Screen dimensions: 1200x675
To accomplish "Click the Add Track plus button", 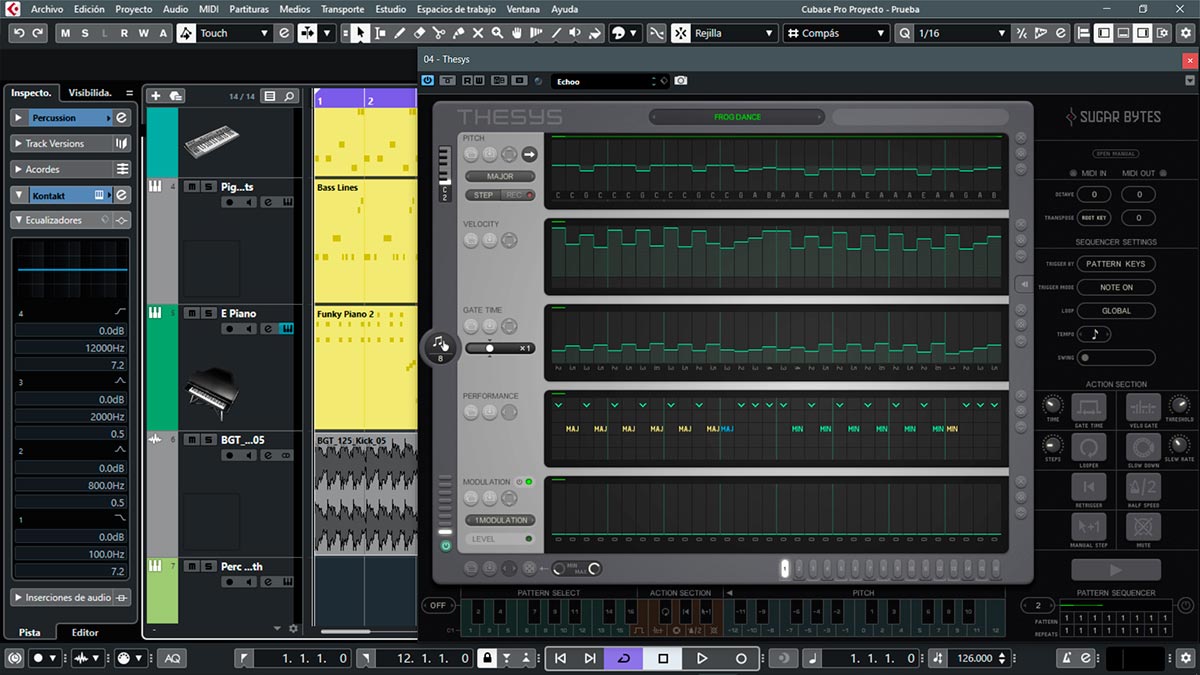I will tap(155, 96).
